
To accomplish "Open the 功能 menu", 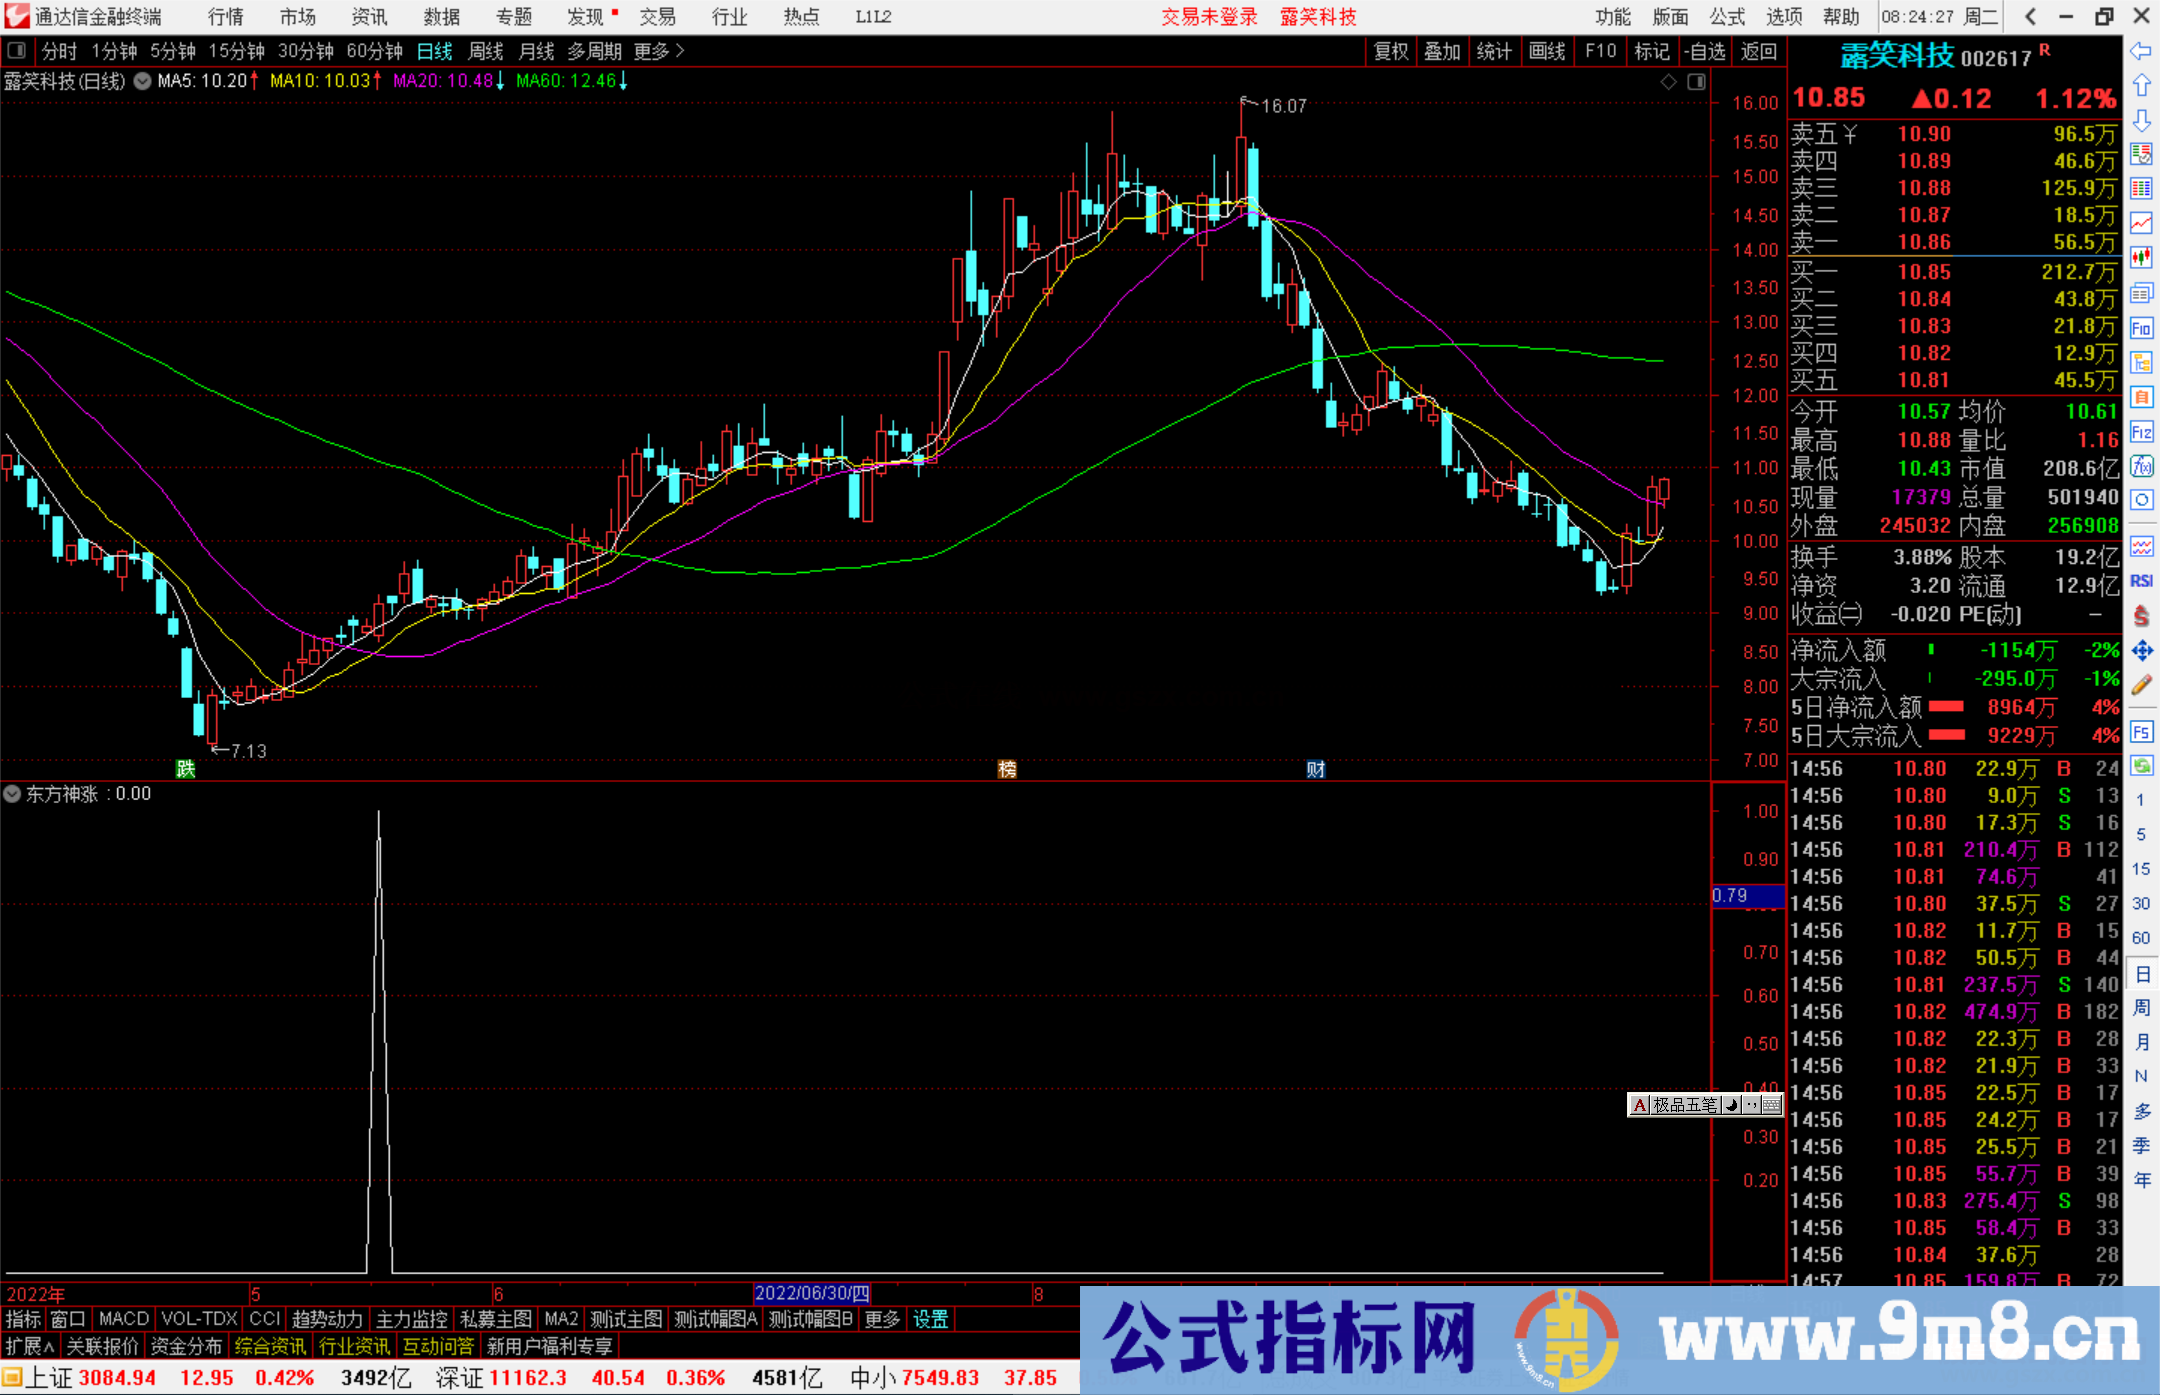I will [x=1613, y=17].
